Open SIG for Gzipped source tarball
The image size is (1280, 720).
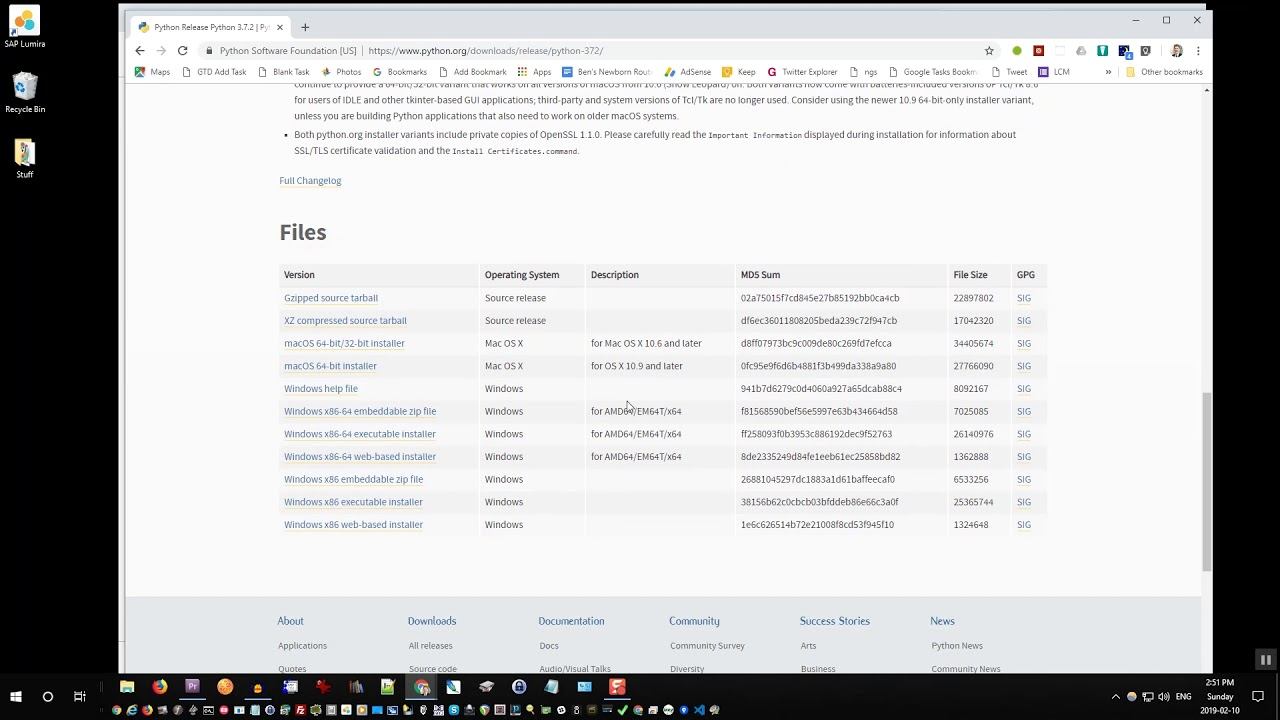(x=1023, y=298)
